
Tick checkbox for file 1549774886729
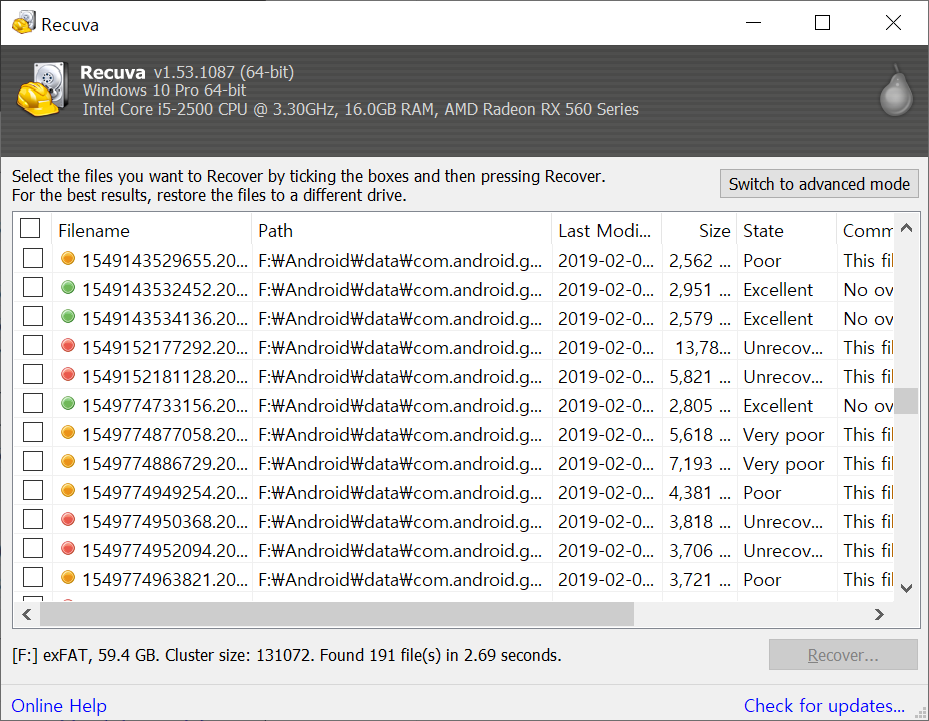[x=33, y=461]
